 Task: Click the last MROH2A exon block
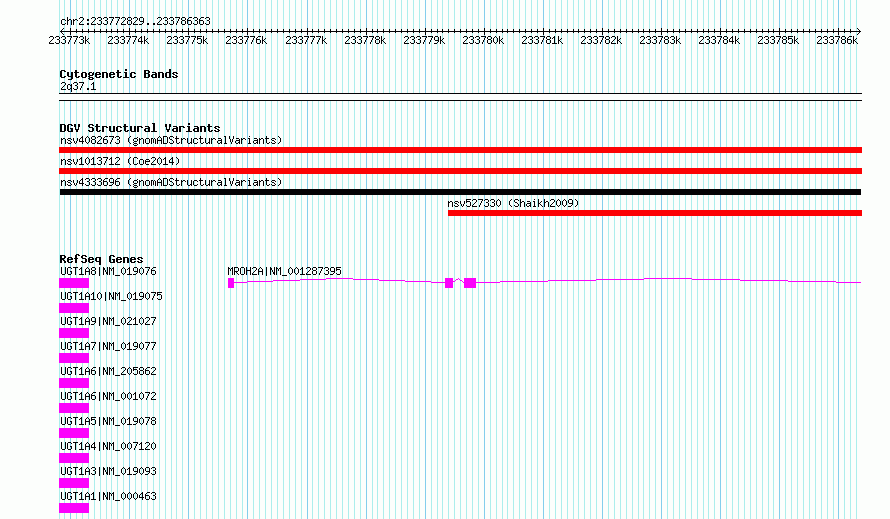pyautogui.click(x=470, y=283)
